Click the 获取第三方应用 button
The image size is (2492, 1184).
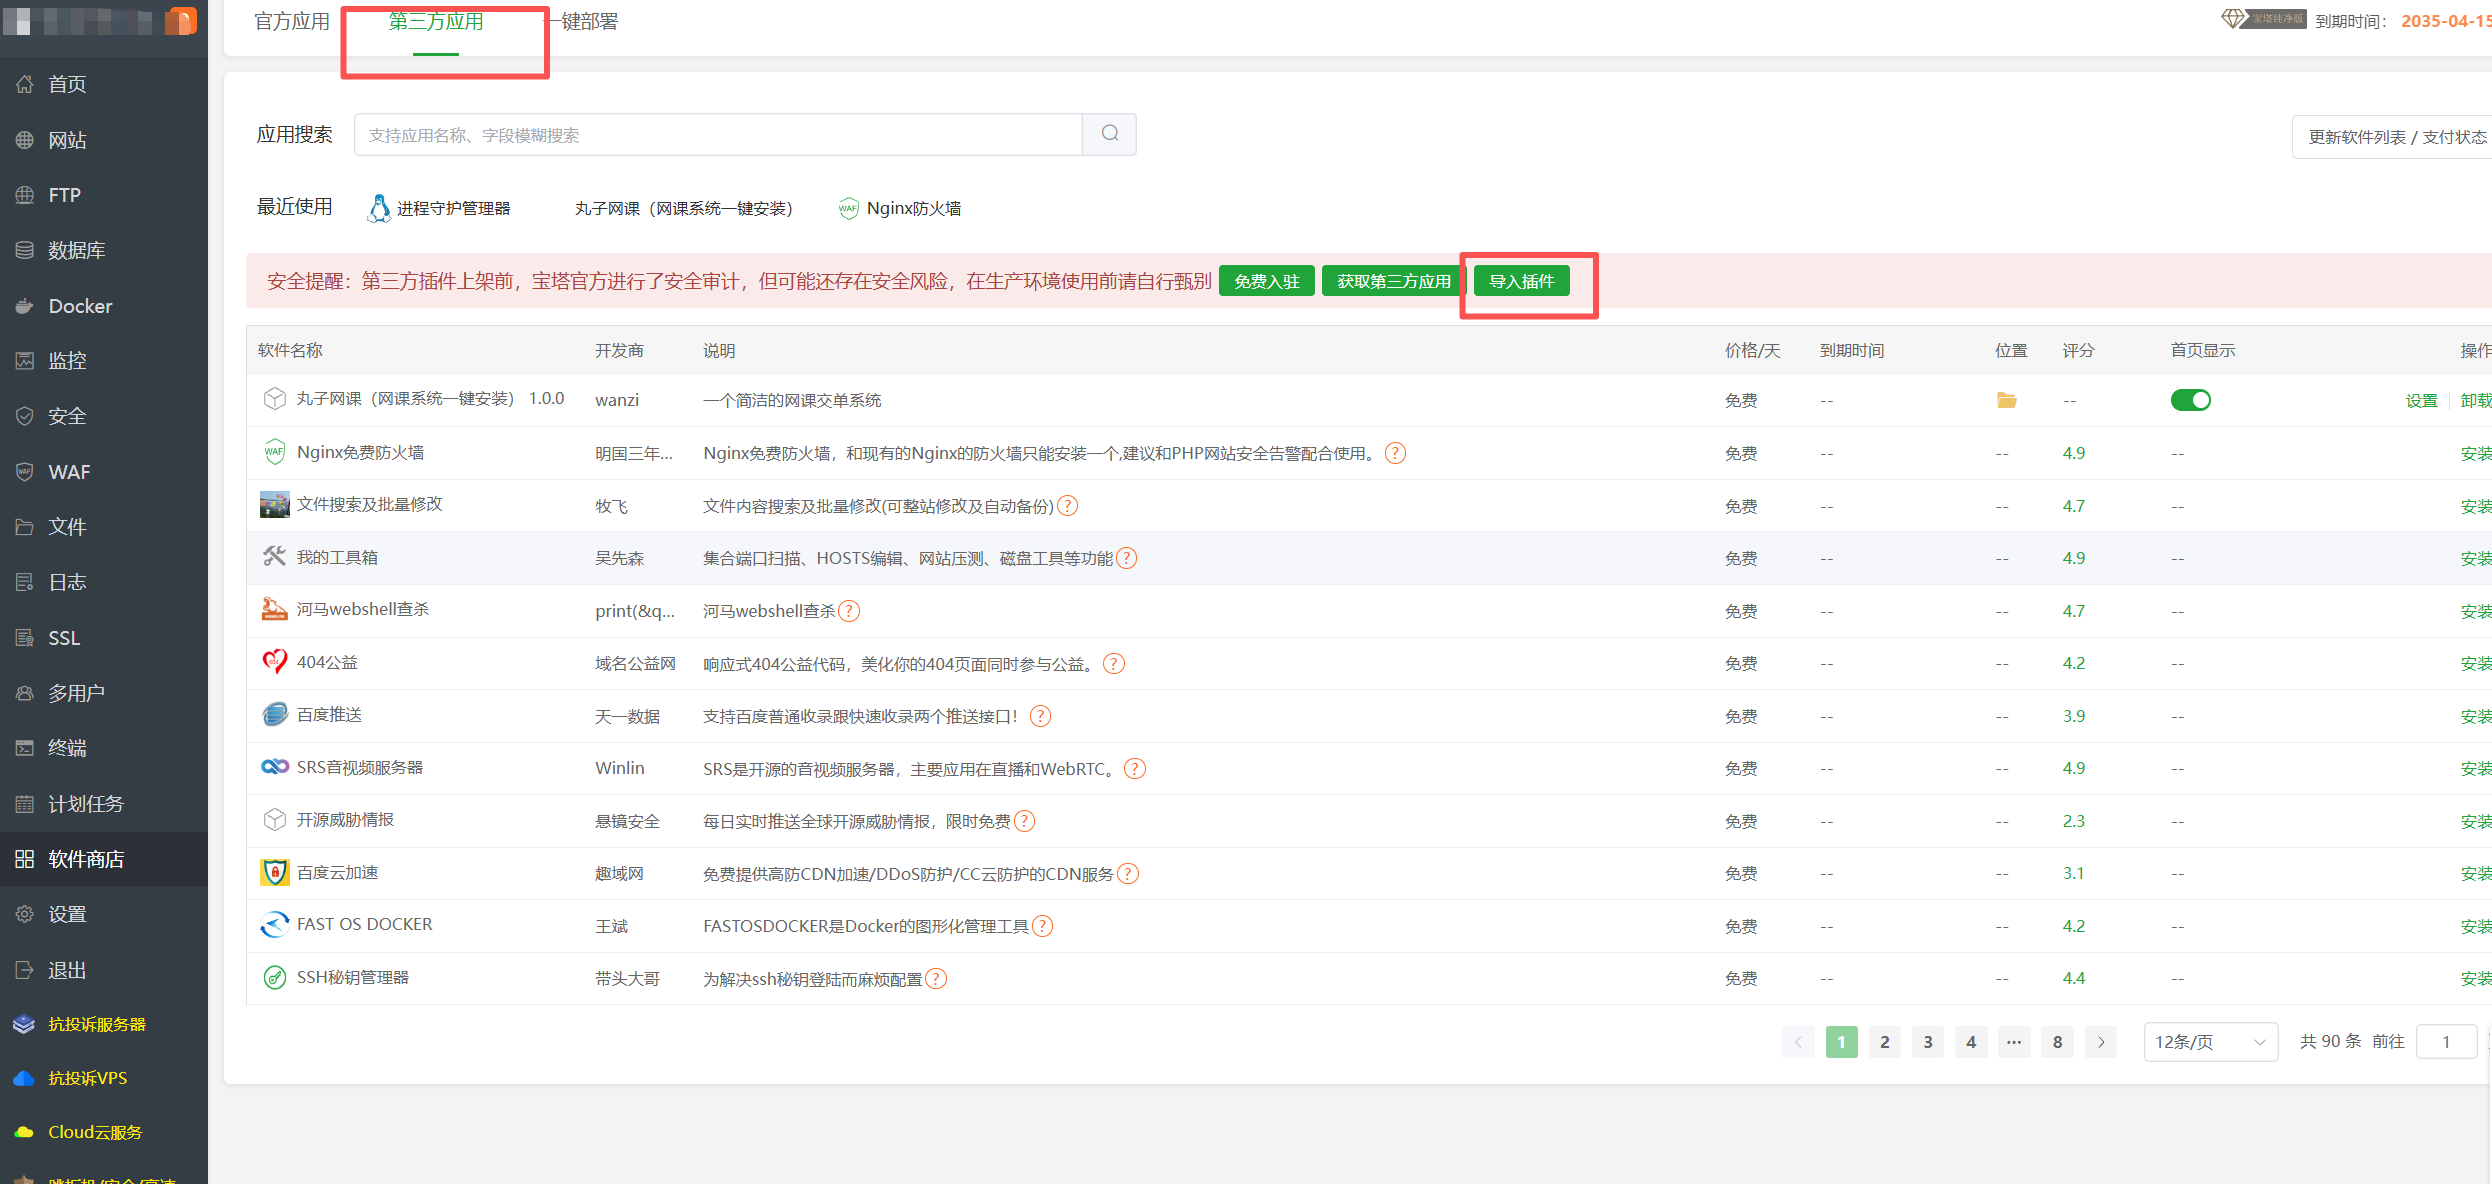click(x=1394, y=281)
